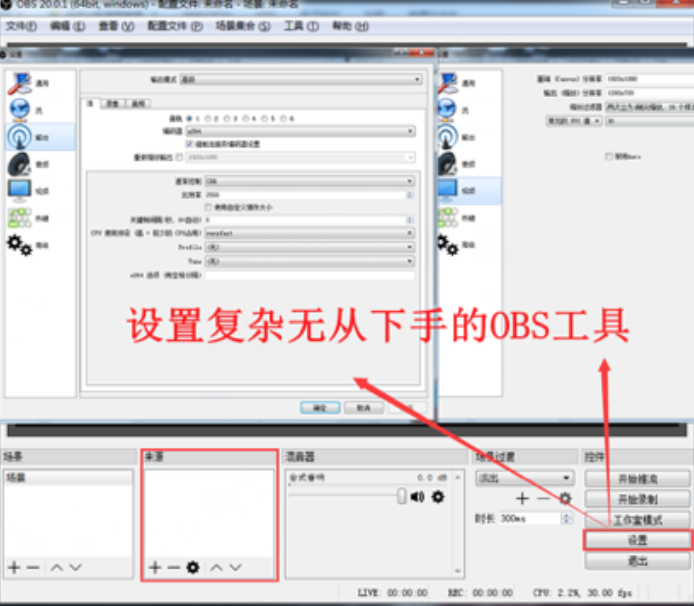
Task: Select the Video monitor icon in left settings dialog
Action: tap(19, 191)
